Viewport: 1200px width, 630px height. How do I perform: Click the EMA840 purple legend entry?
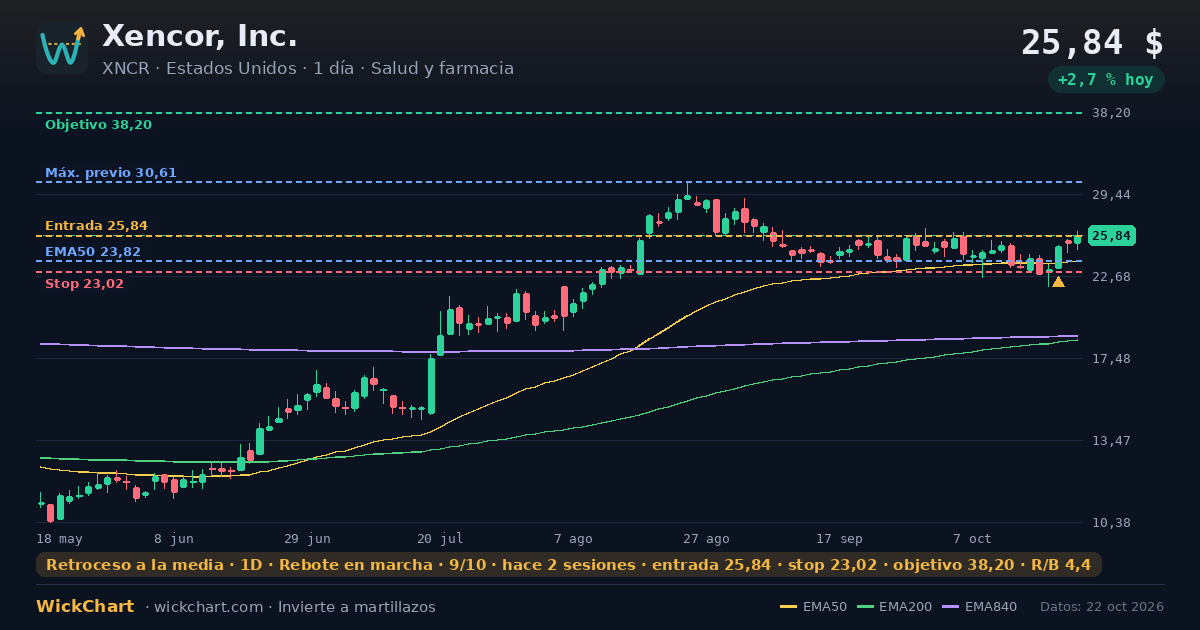coord(979,607)
